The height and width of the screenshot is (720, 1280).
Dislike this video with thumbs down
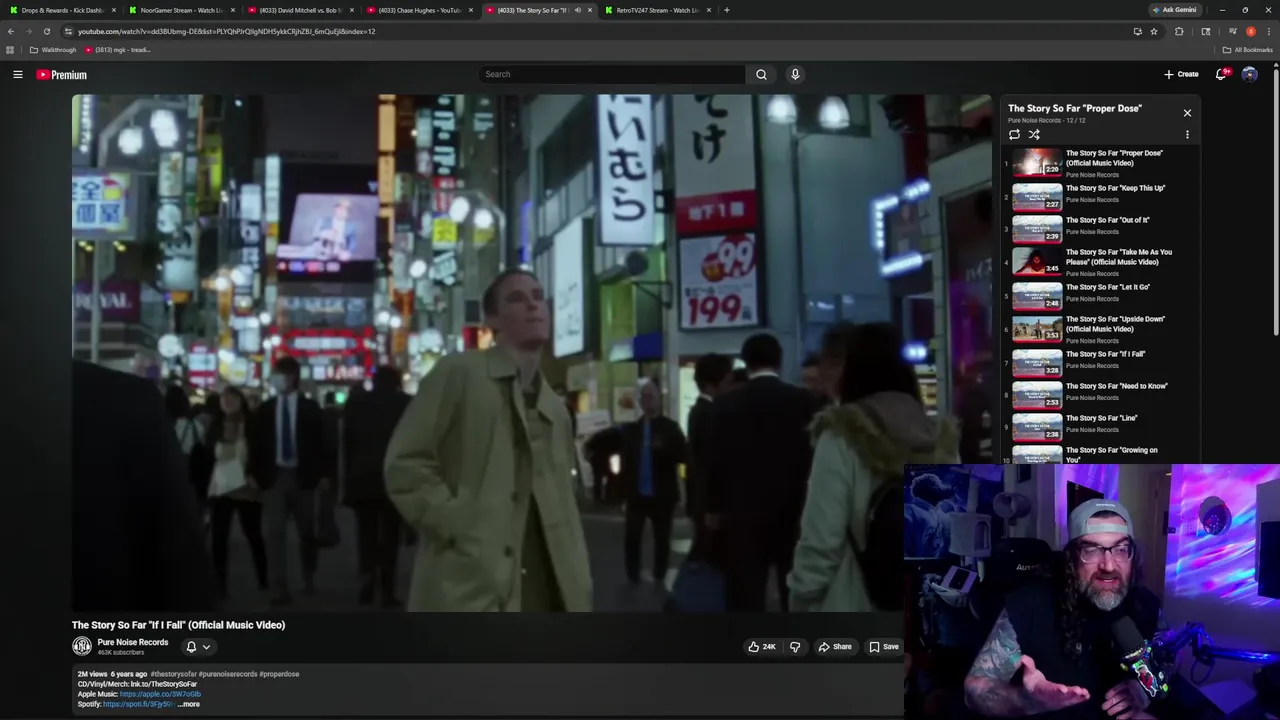click(x=795, y=647)
